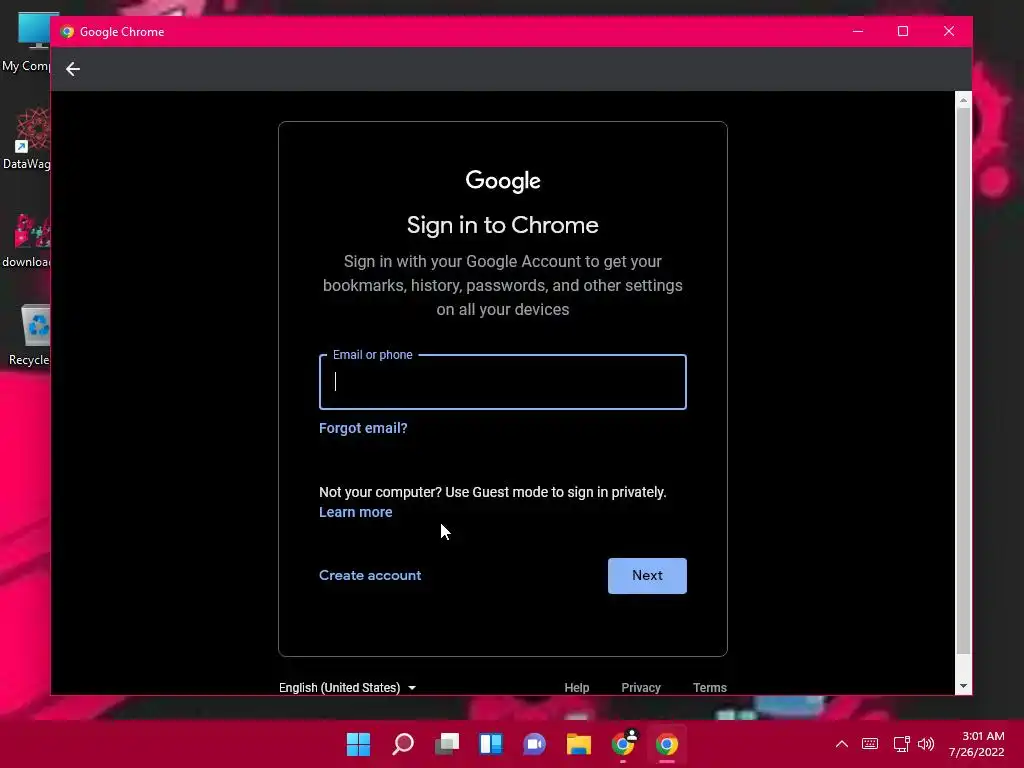Click the vertical scrollbar thumb

[963, 381]
